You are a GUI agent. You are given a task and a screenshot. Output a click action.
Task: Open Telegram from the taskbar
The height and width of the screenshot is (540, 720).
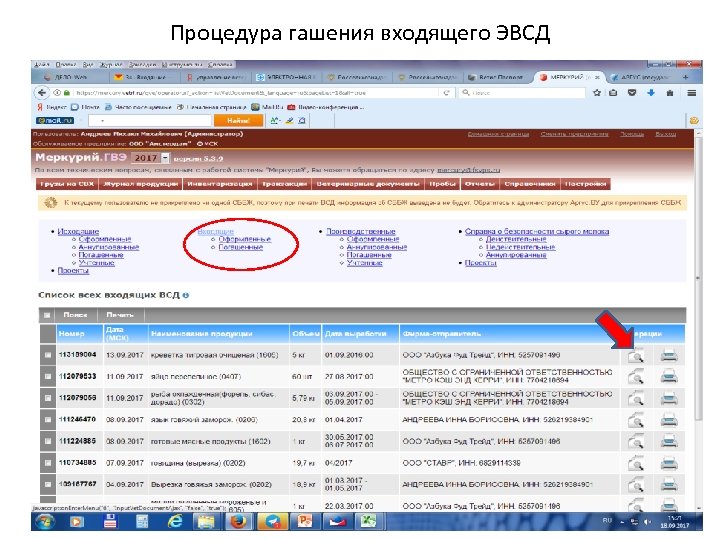(273, 522)
